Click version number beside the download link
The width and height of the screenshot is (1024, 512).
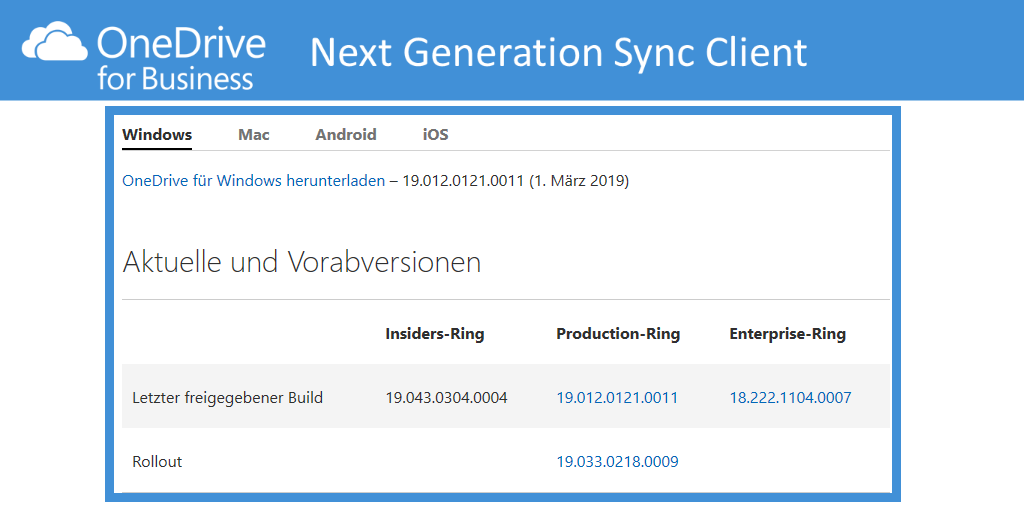[463, 181]
